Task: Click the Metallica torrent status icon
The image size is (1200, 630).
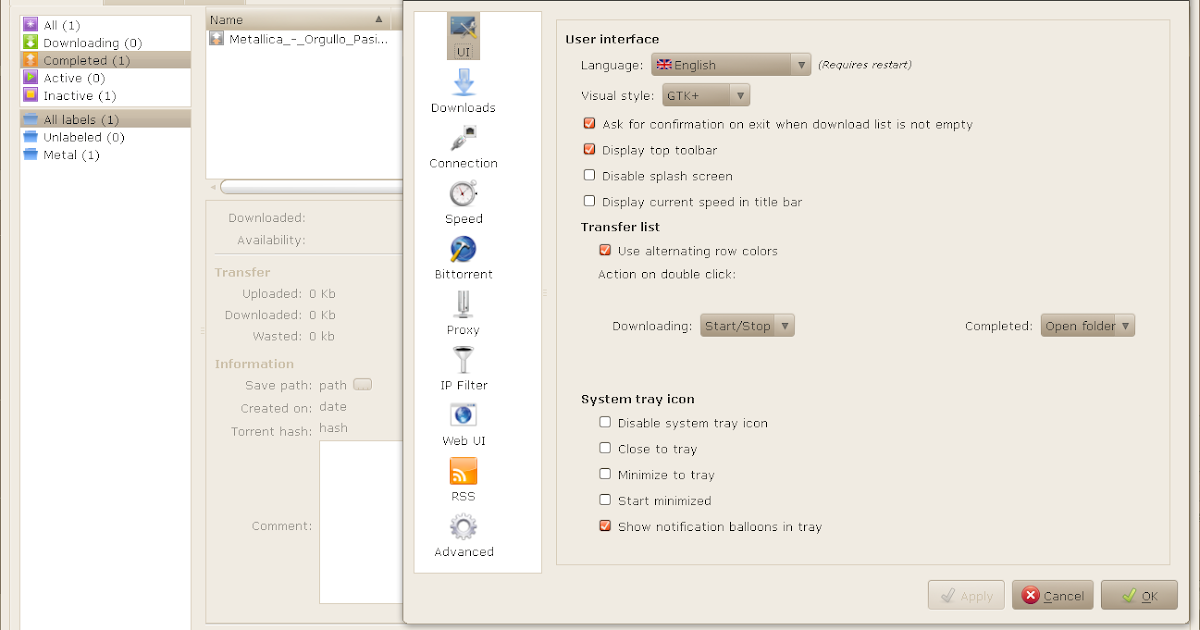Action: (x=217, y=39)
